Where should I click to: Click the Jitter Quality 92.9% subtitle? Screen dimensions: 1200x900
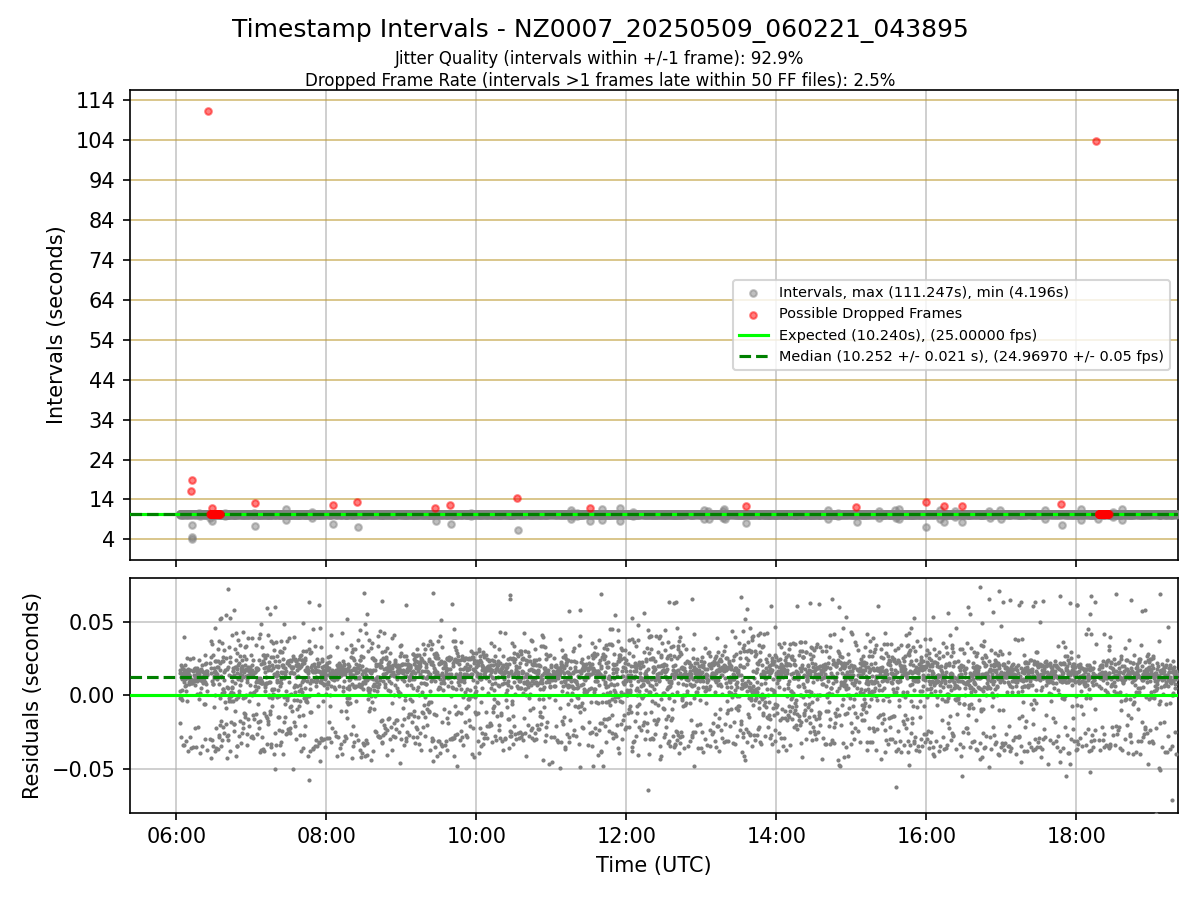(x=599, y=58)
